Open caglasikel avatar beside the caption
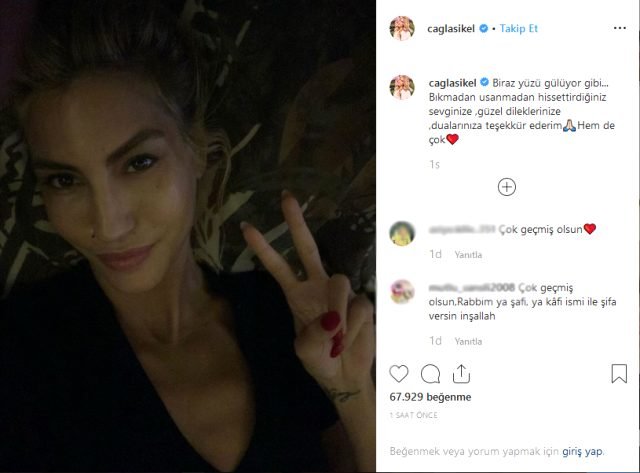Image resolution: width=640 pixels, height=473 pixels. point(402,87)
